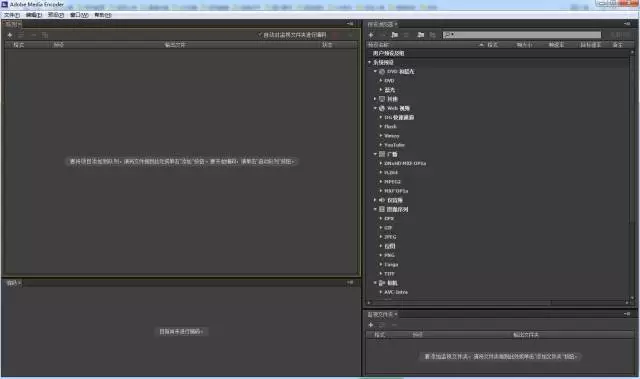This screenshot has width=640, height=379.
Task: Click the Queue status column header
Action: click(327, 45)
